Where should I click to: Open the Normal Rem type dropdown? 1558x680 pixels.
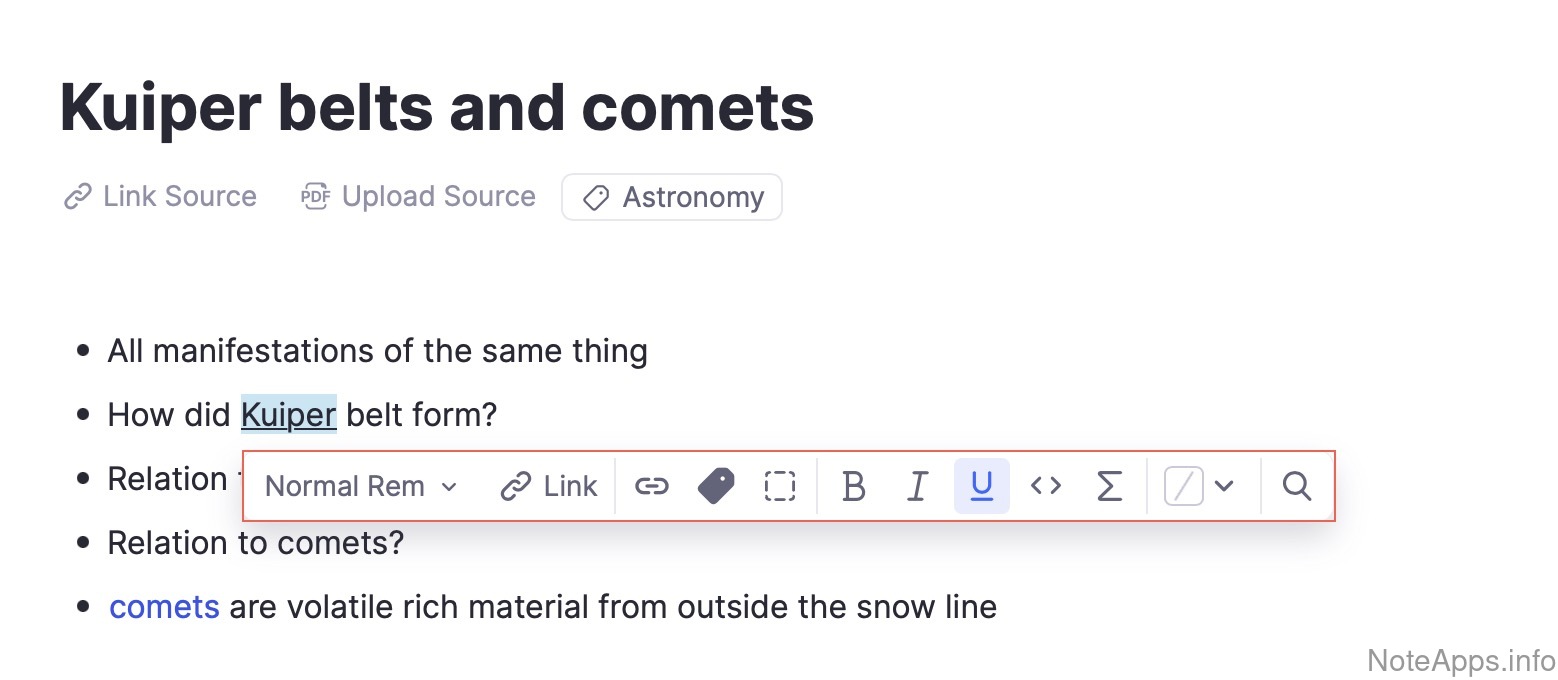click(x=361, y=486)
